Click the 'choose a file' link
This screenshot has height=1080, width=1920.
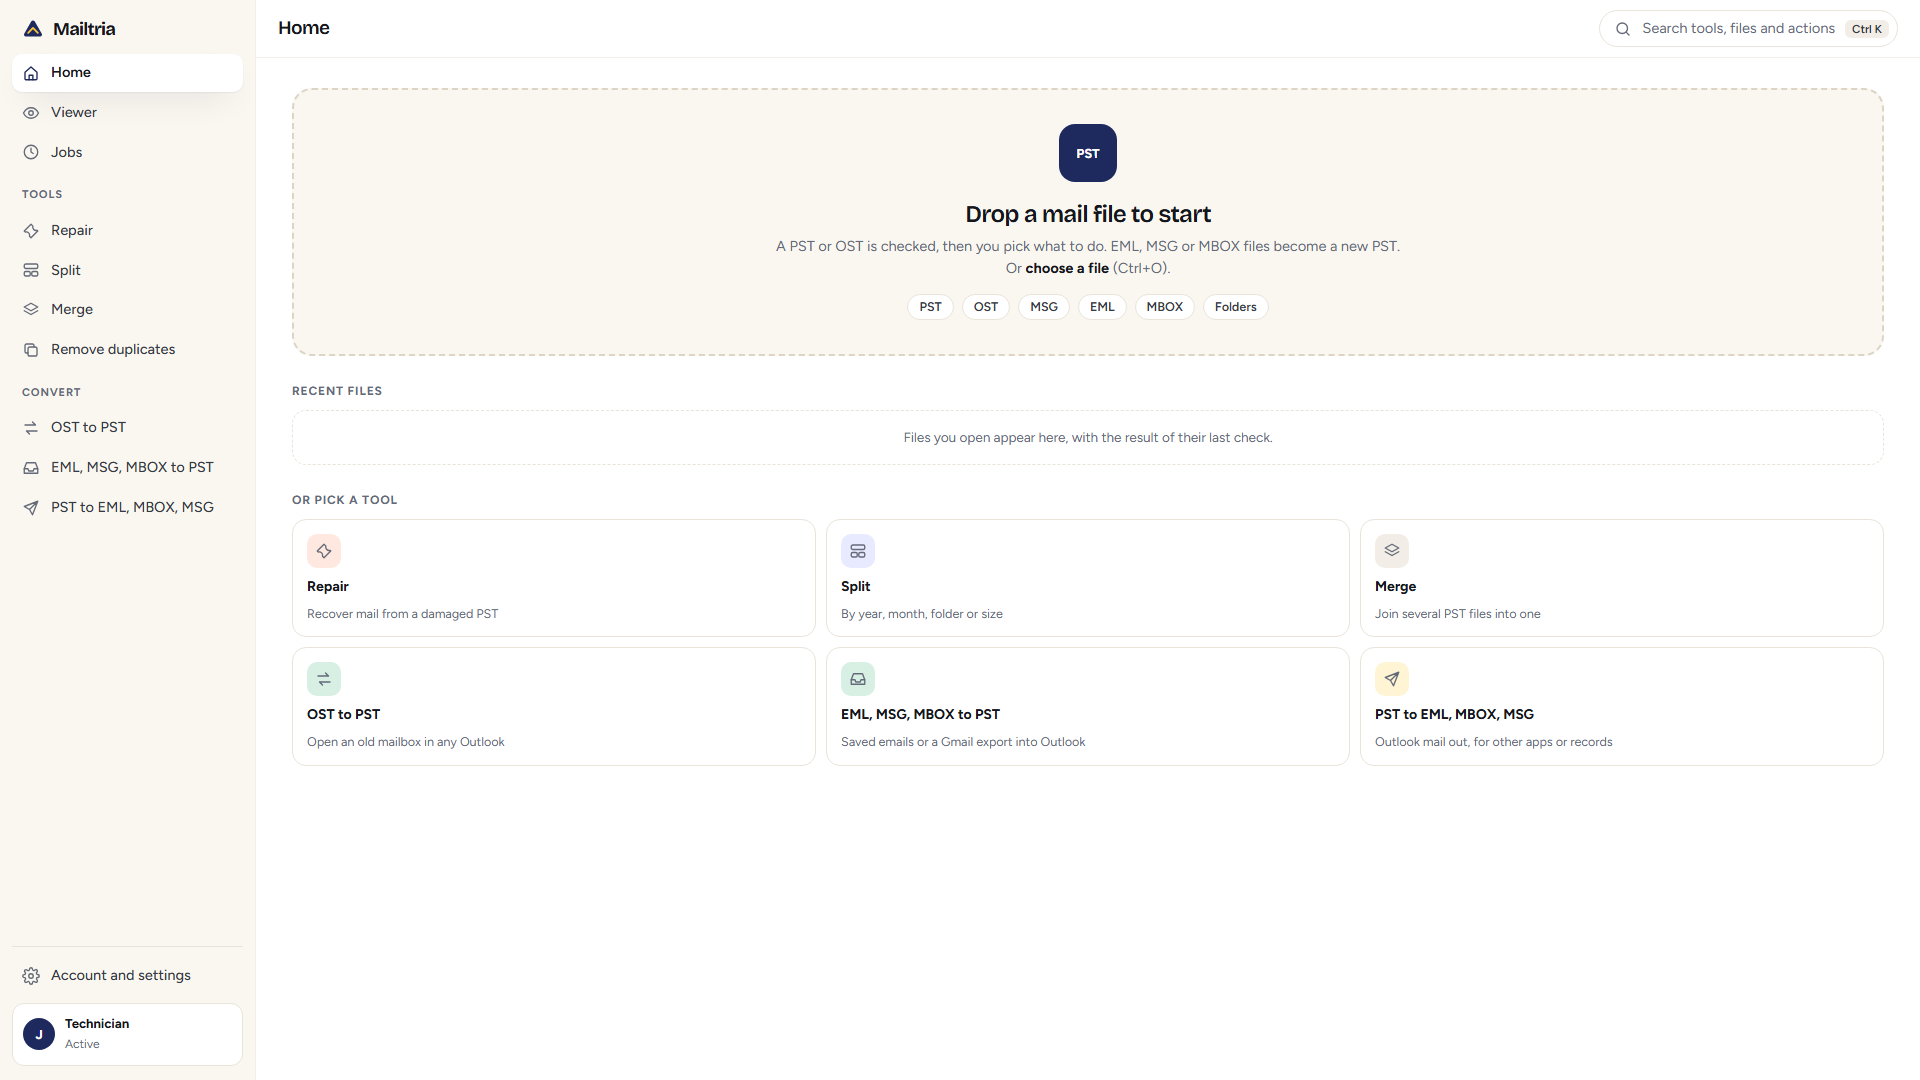click(1067, 268)
